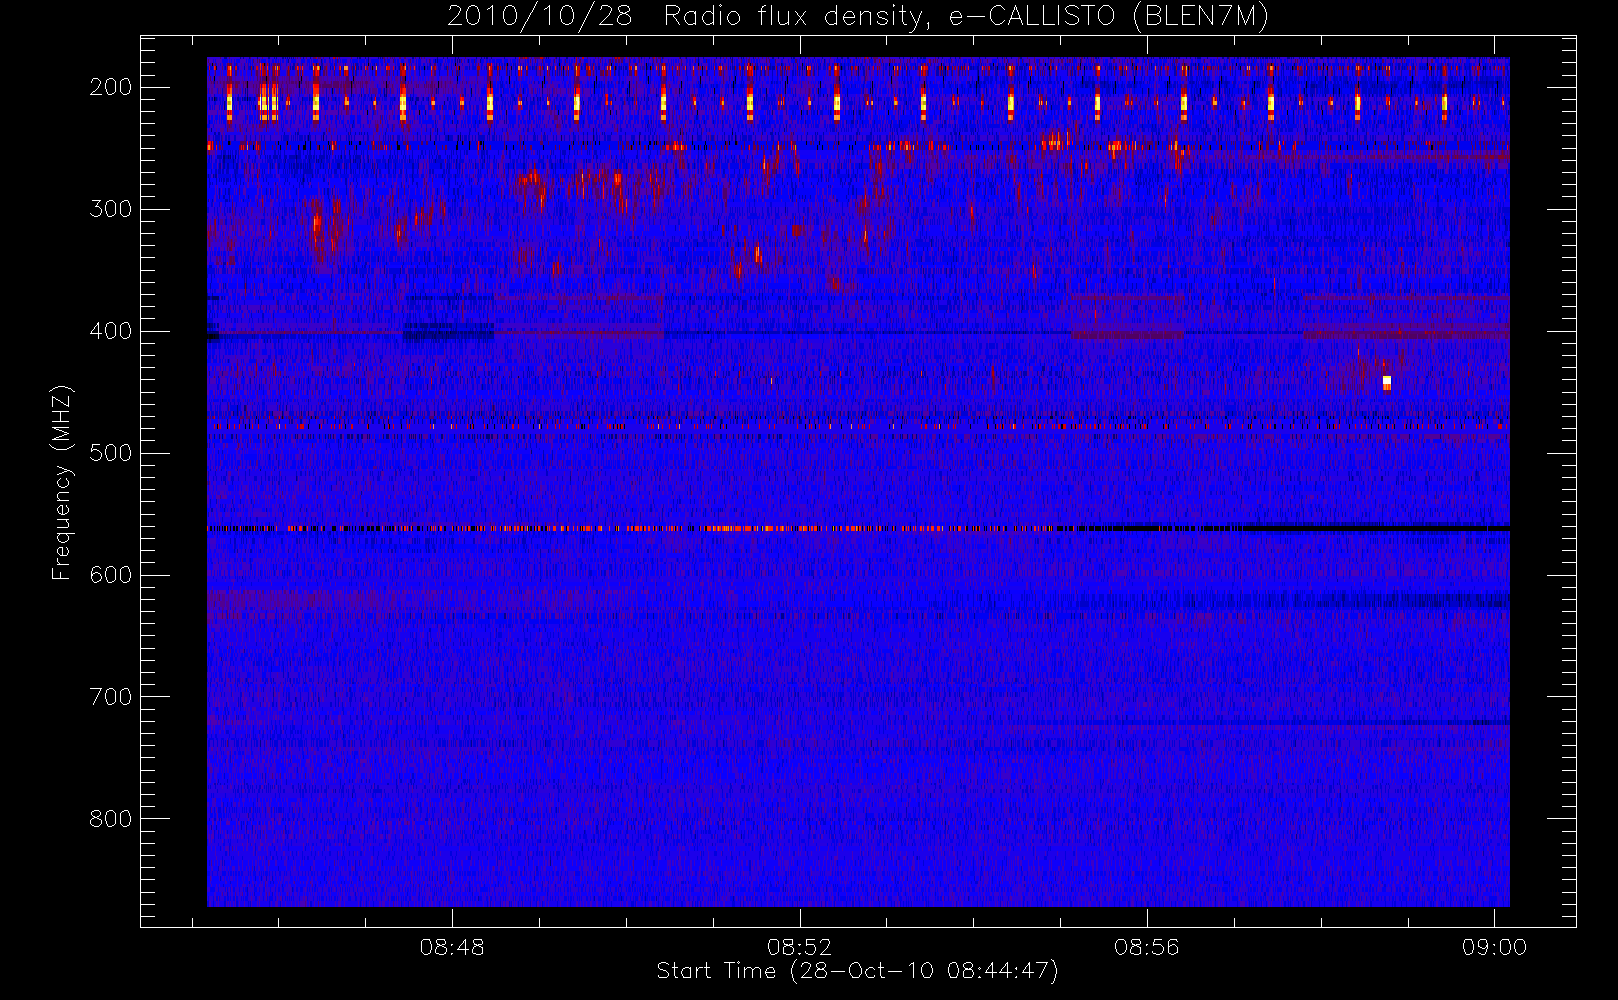
Task: Click the Start Time axis label
Action: [857, 971]
